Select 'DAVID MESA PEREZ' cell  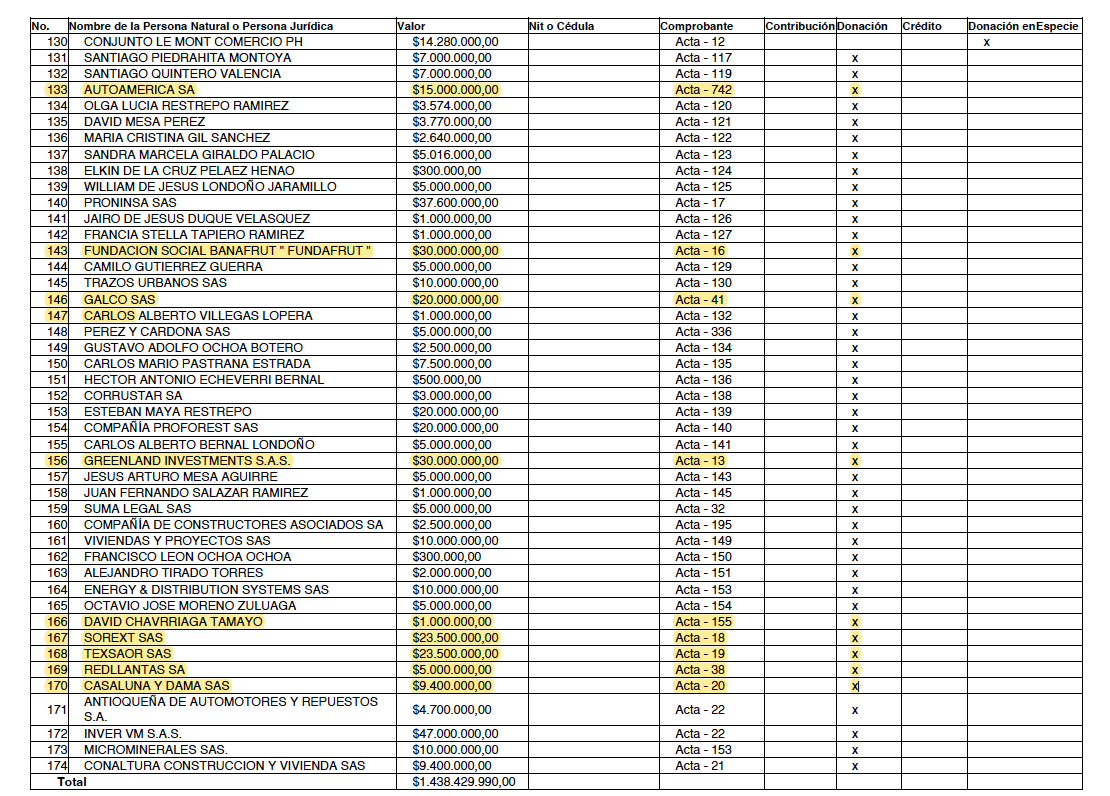(x=144, y=122)
